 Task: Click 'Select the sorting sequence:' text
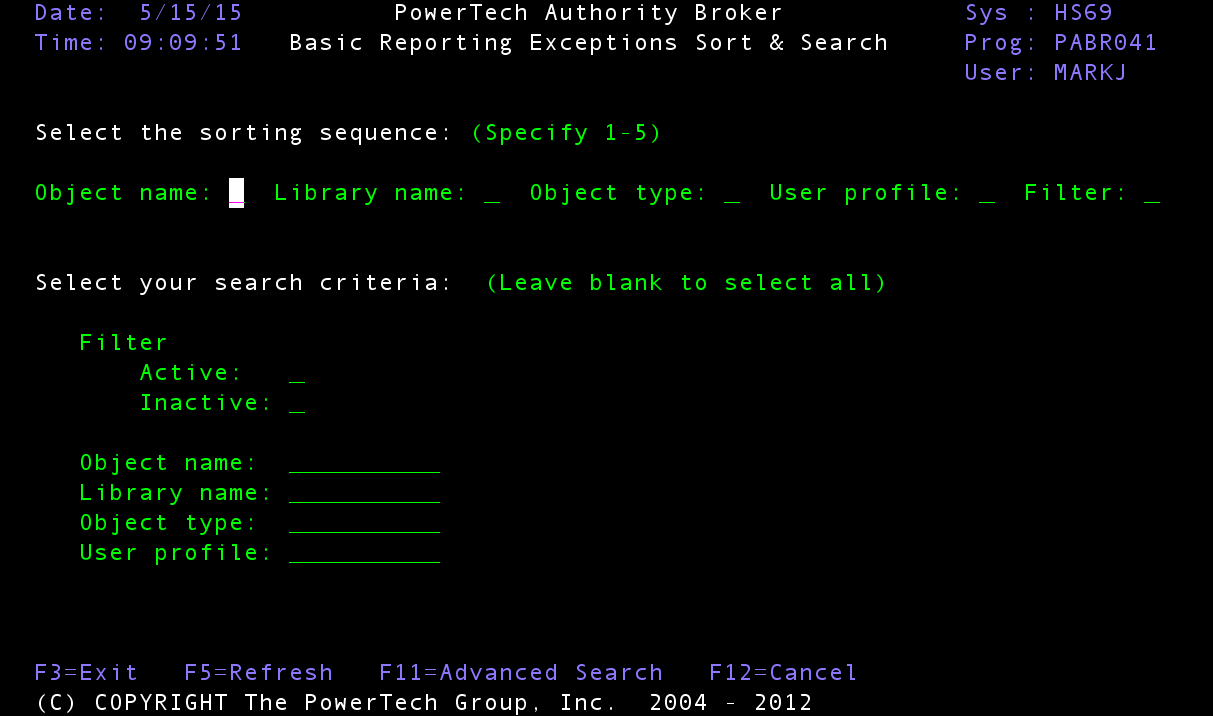(x=244, y=133)
